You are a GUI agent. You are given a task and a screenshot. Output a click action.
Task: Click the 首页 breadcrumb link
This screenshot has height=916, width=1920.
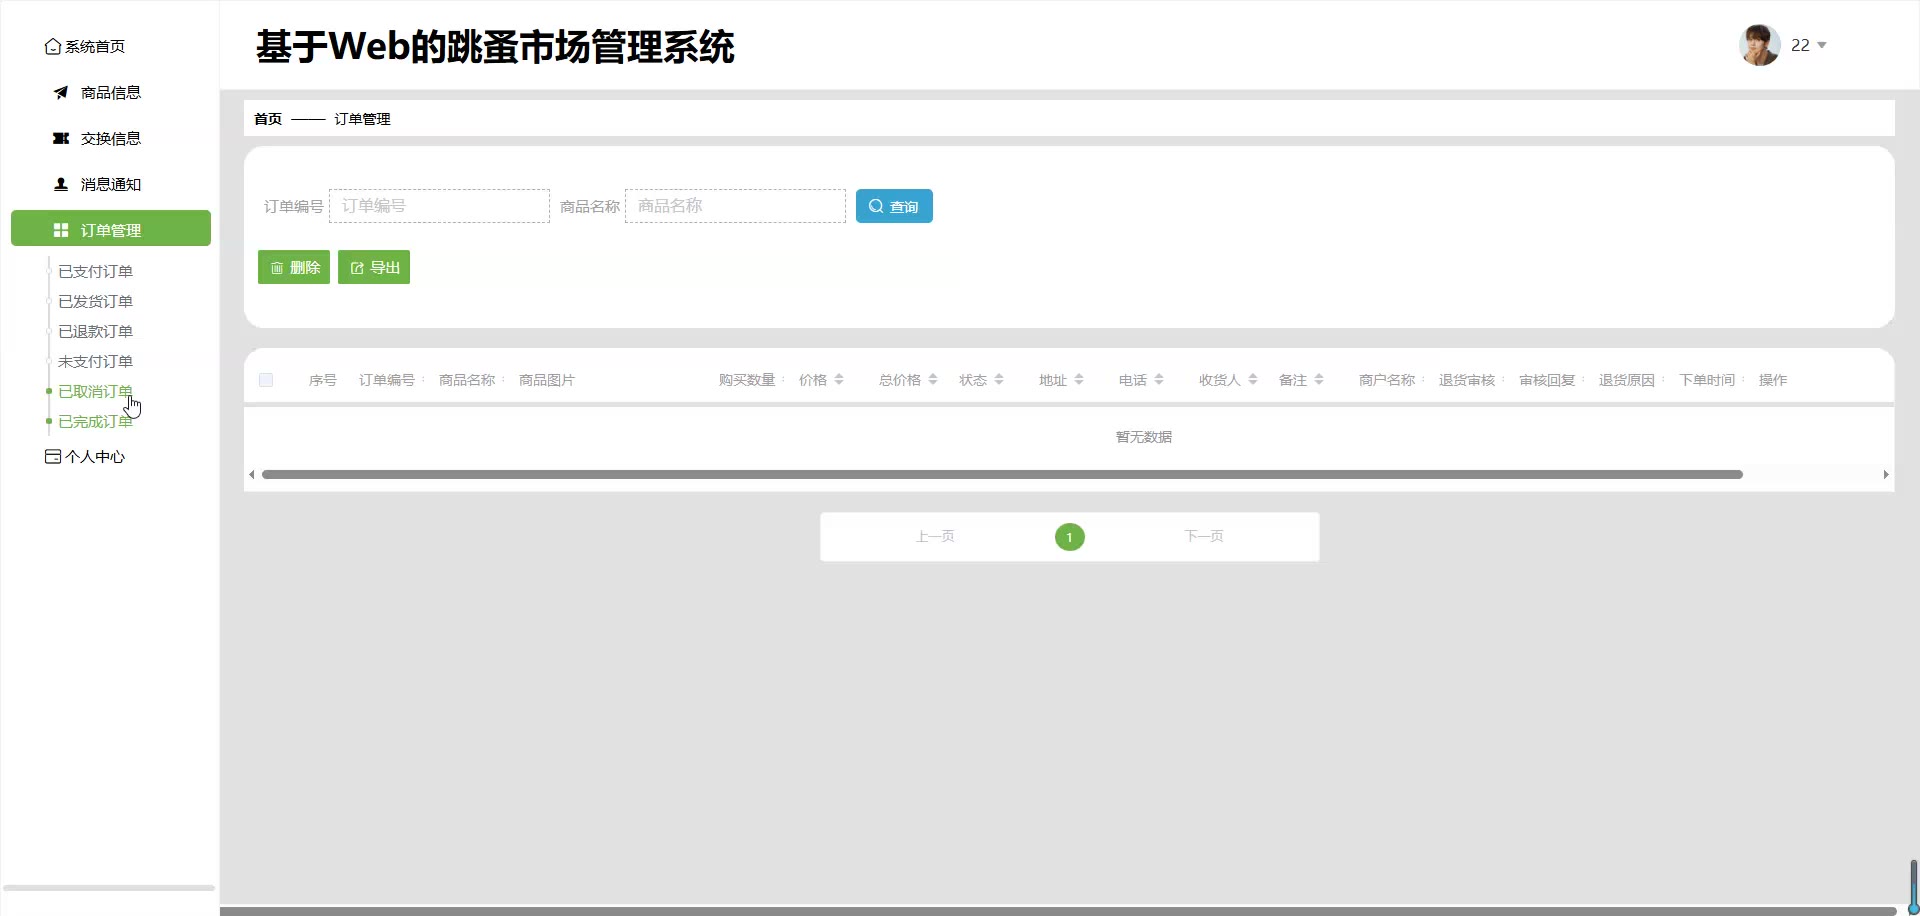[x=268, y=119]
